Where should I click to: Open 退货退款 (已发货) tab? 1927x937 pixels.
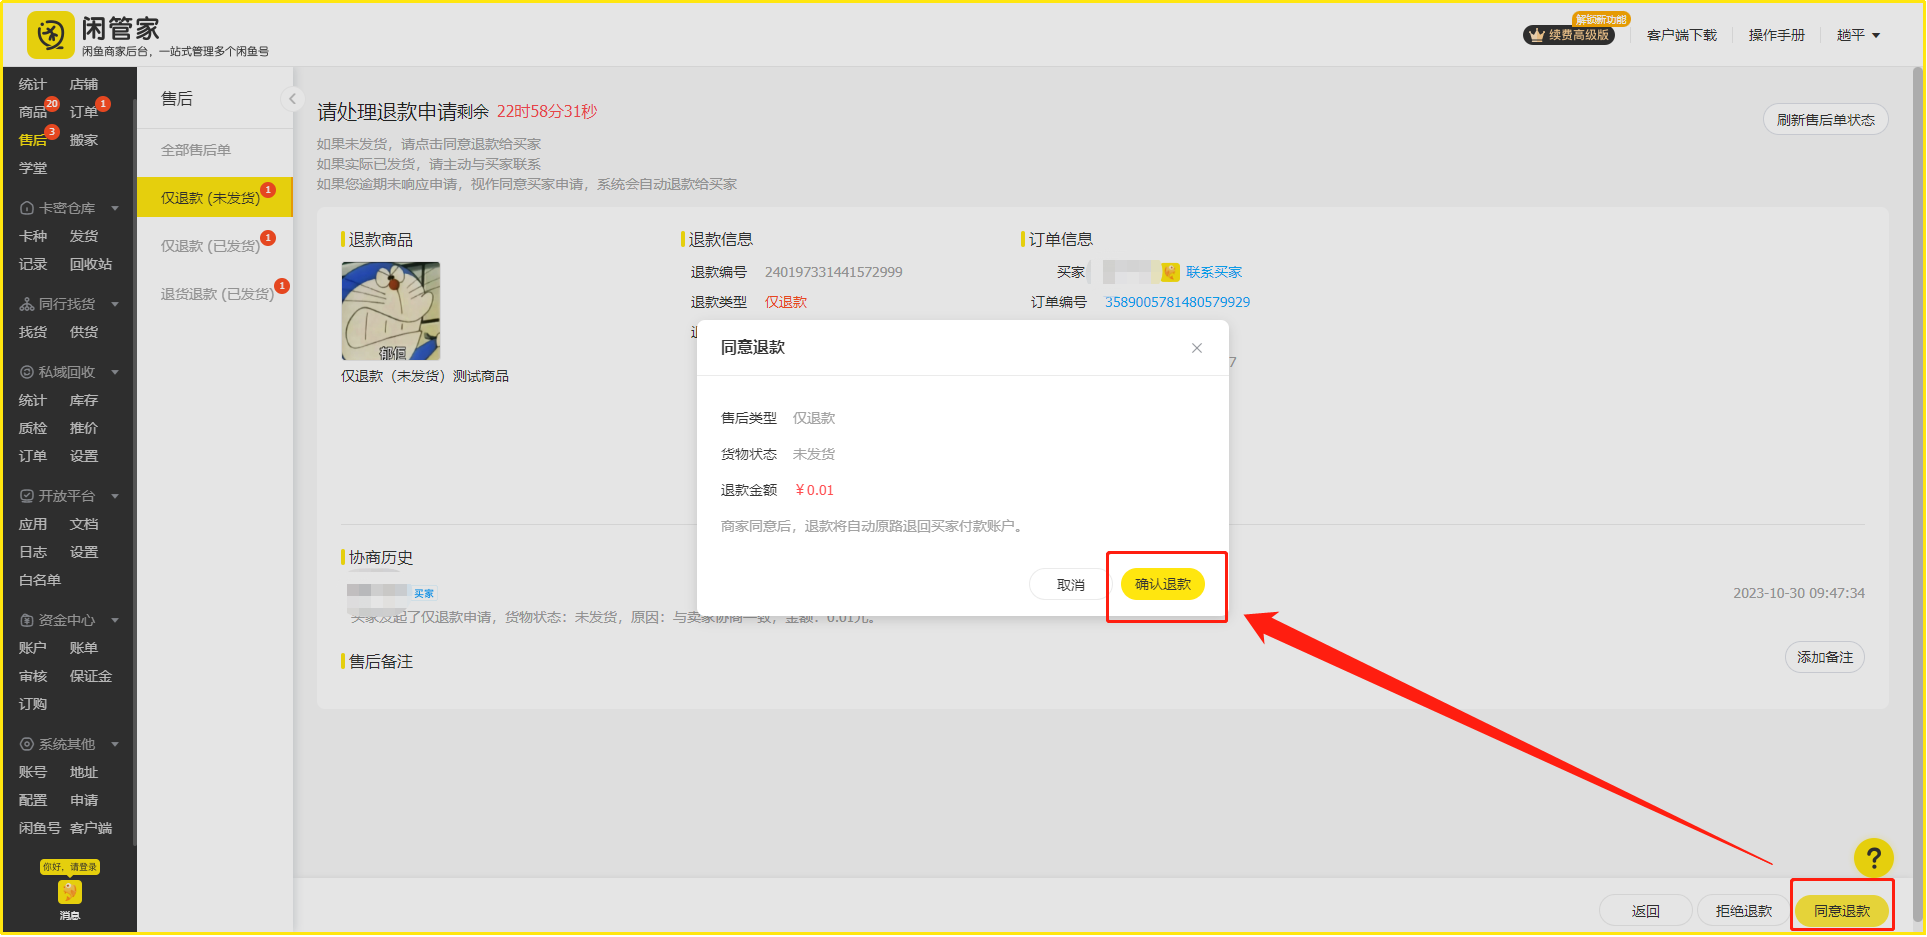(x=217, y=294)
